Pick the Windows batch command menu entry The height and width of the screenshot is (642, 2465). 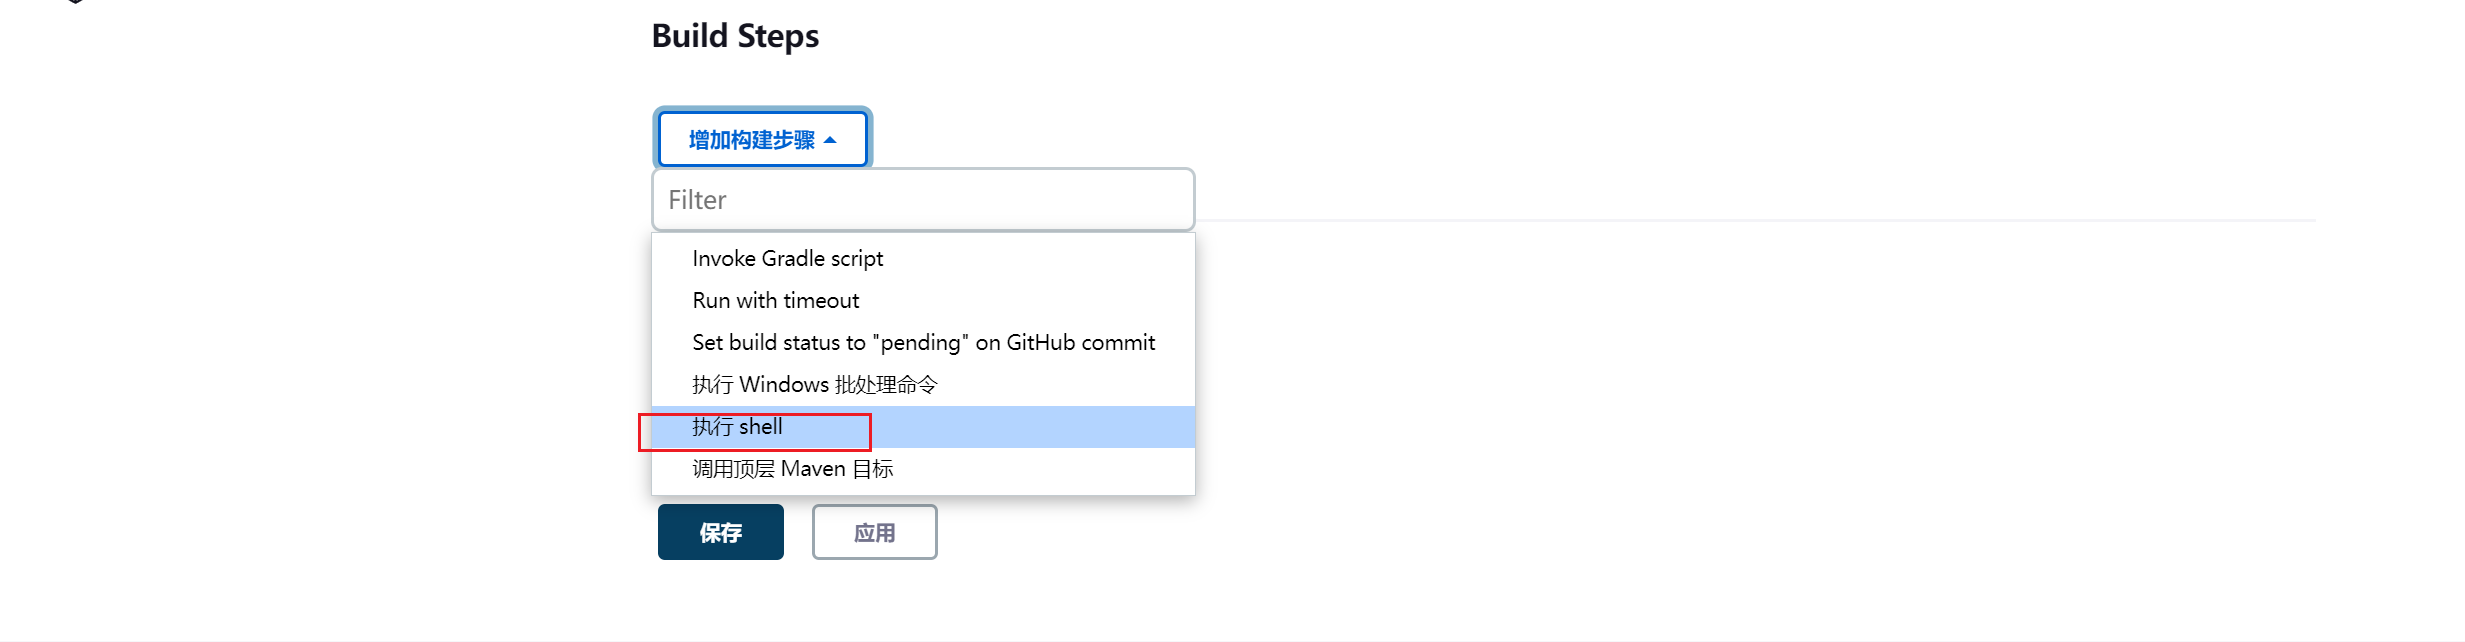tap(923, 384)
